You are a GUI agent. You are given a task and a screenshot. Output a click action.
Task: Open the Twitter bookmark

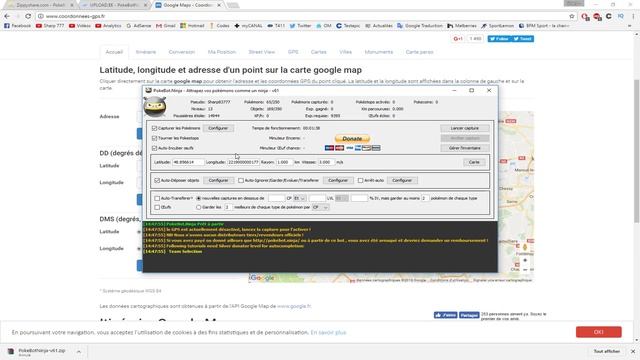coord(300,25)
